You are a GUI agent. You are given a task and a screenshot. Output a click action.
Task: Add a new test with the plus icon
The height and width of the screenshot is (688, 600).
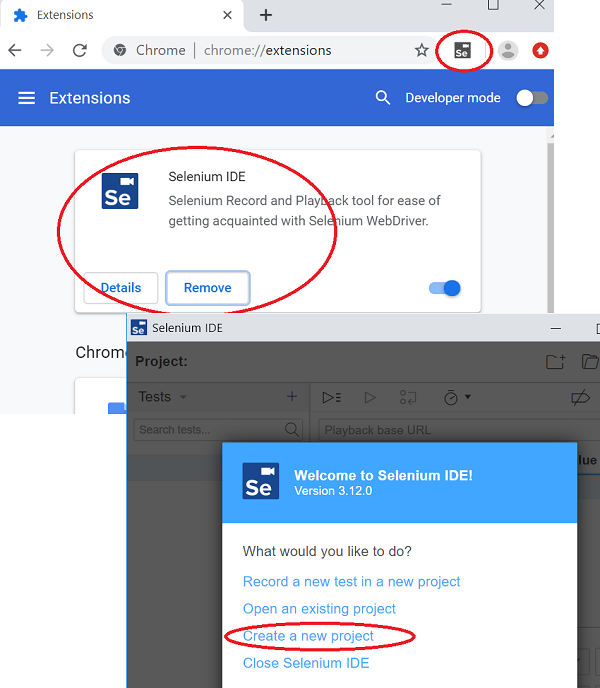click(x=291, y=397)
